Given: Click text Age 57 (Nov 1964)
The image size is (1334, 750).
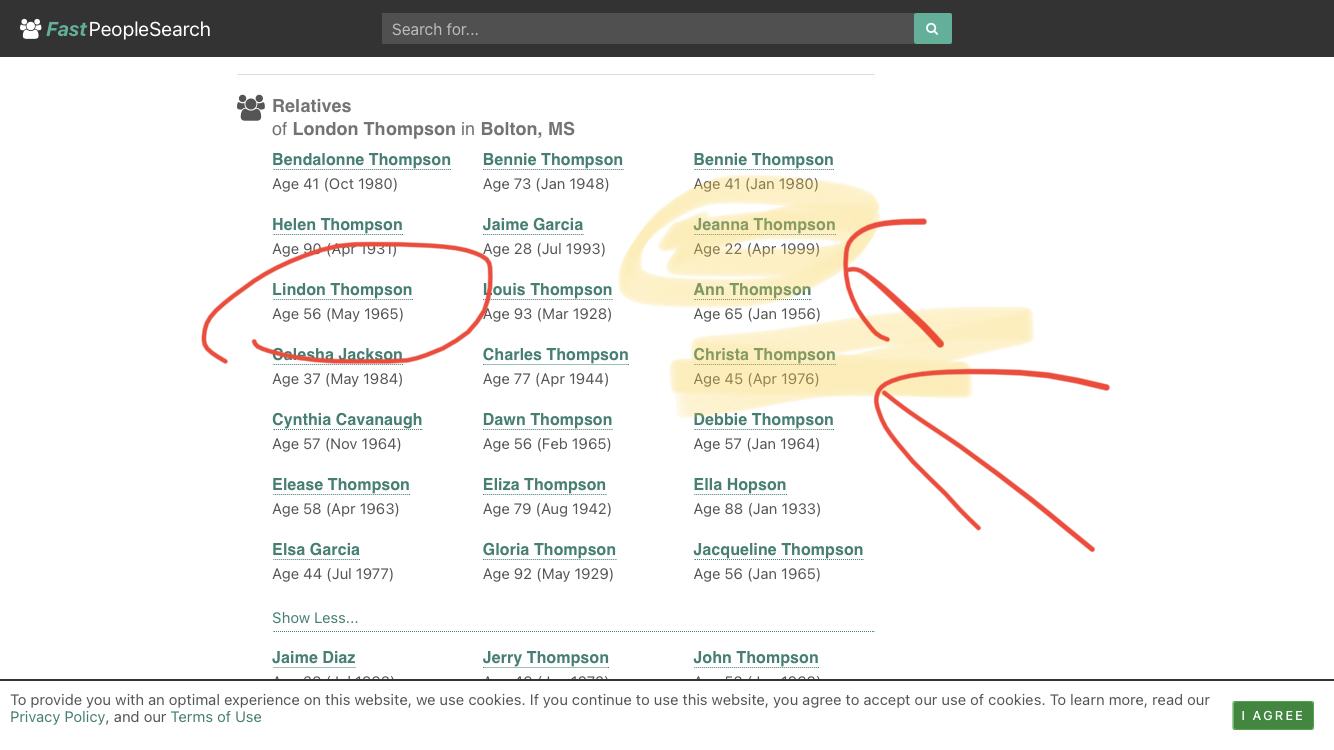Looking at the screenshot, I should (337, 444).
